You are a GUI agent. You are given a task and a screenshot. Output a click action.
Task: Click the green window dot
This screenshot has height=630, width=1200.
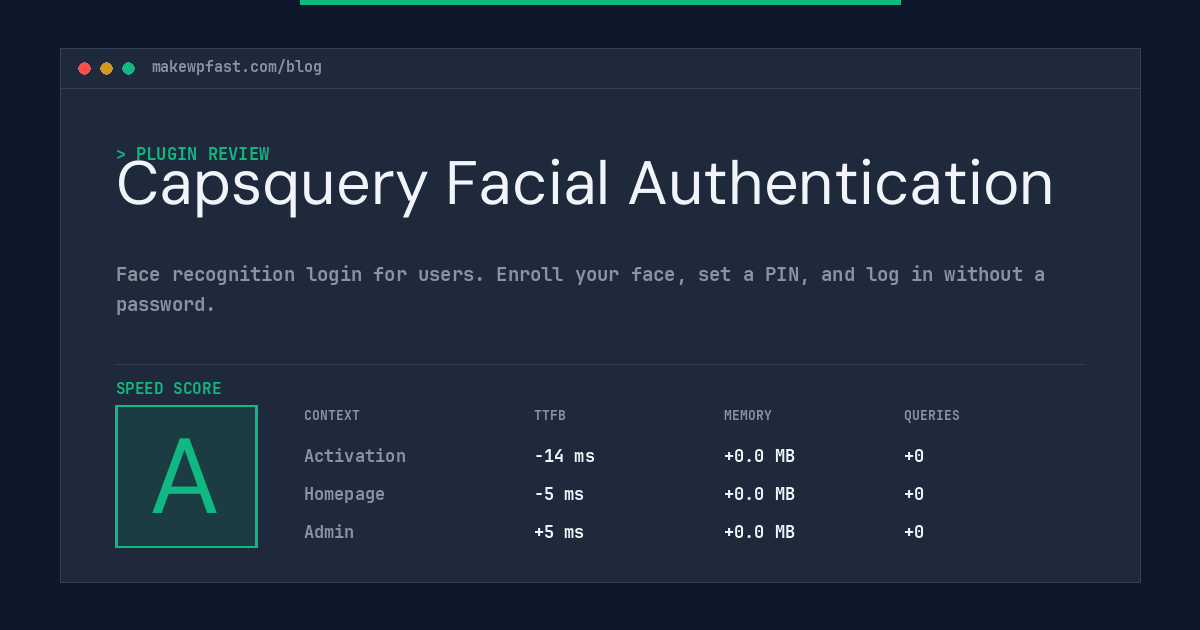pyautogui.click(x=128, y=68)
